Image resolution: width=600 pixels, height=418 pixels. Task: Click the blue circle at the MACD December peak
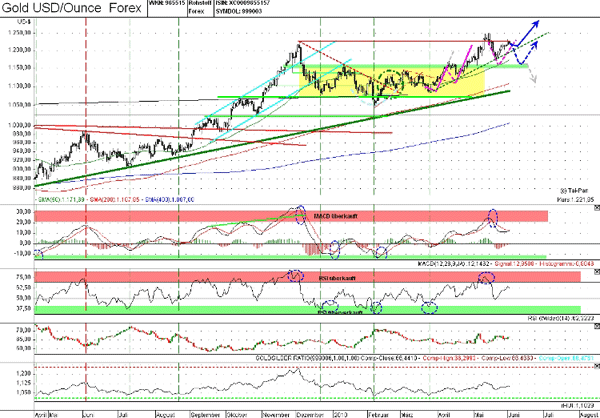pyautogui.click(x=298, y=213)
